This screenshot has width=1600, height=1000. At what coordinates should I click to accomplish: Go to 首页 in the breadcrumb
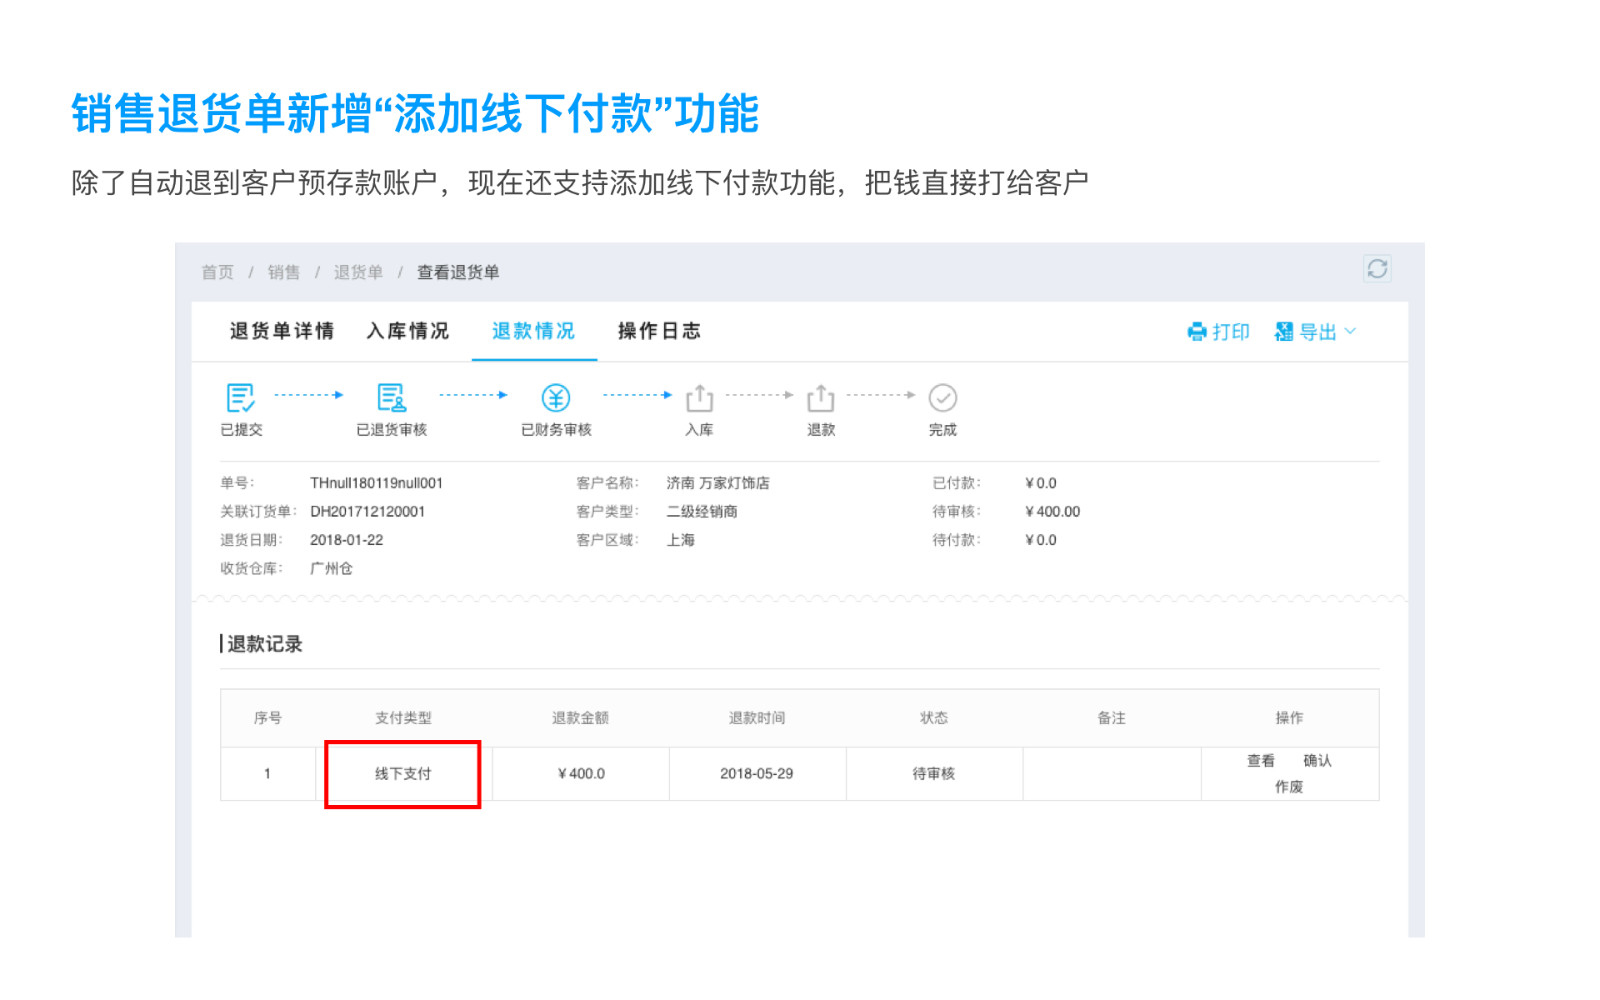click(x=217, y=272)
